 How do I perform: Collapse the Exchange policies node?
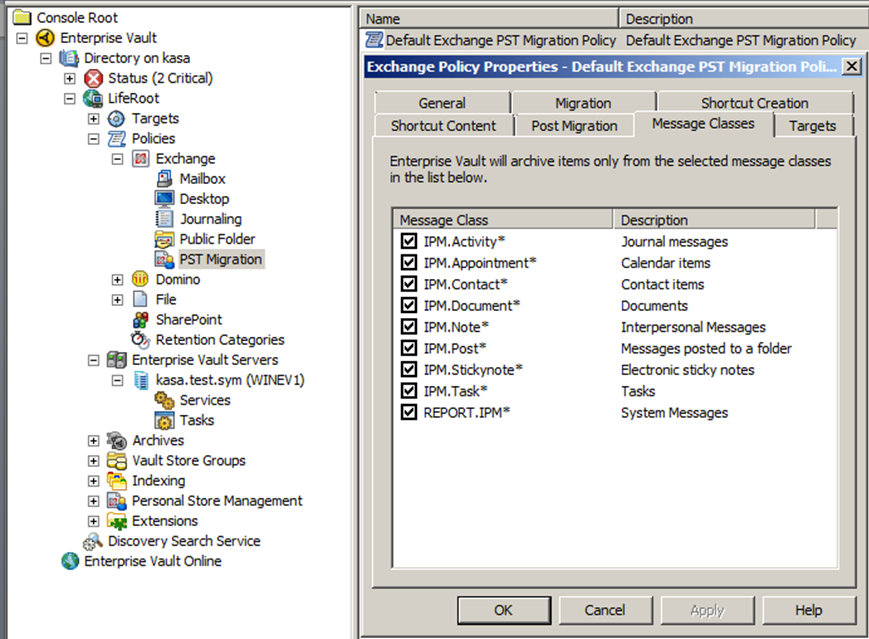117,159
